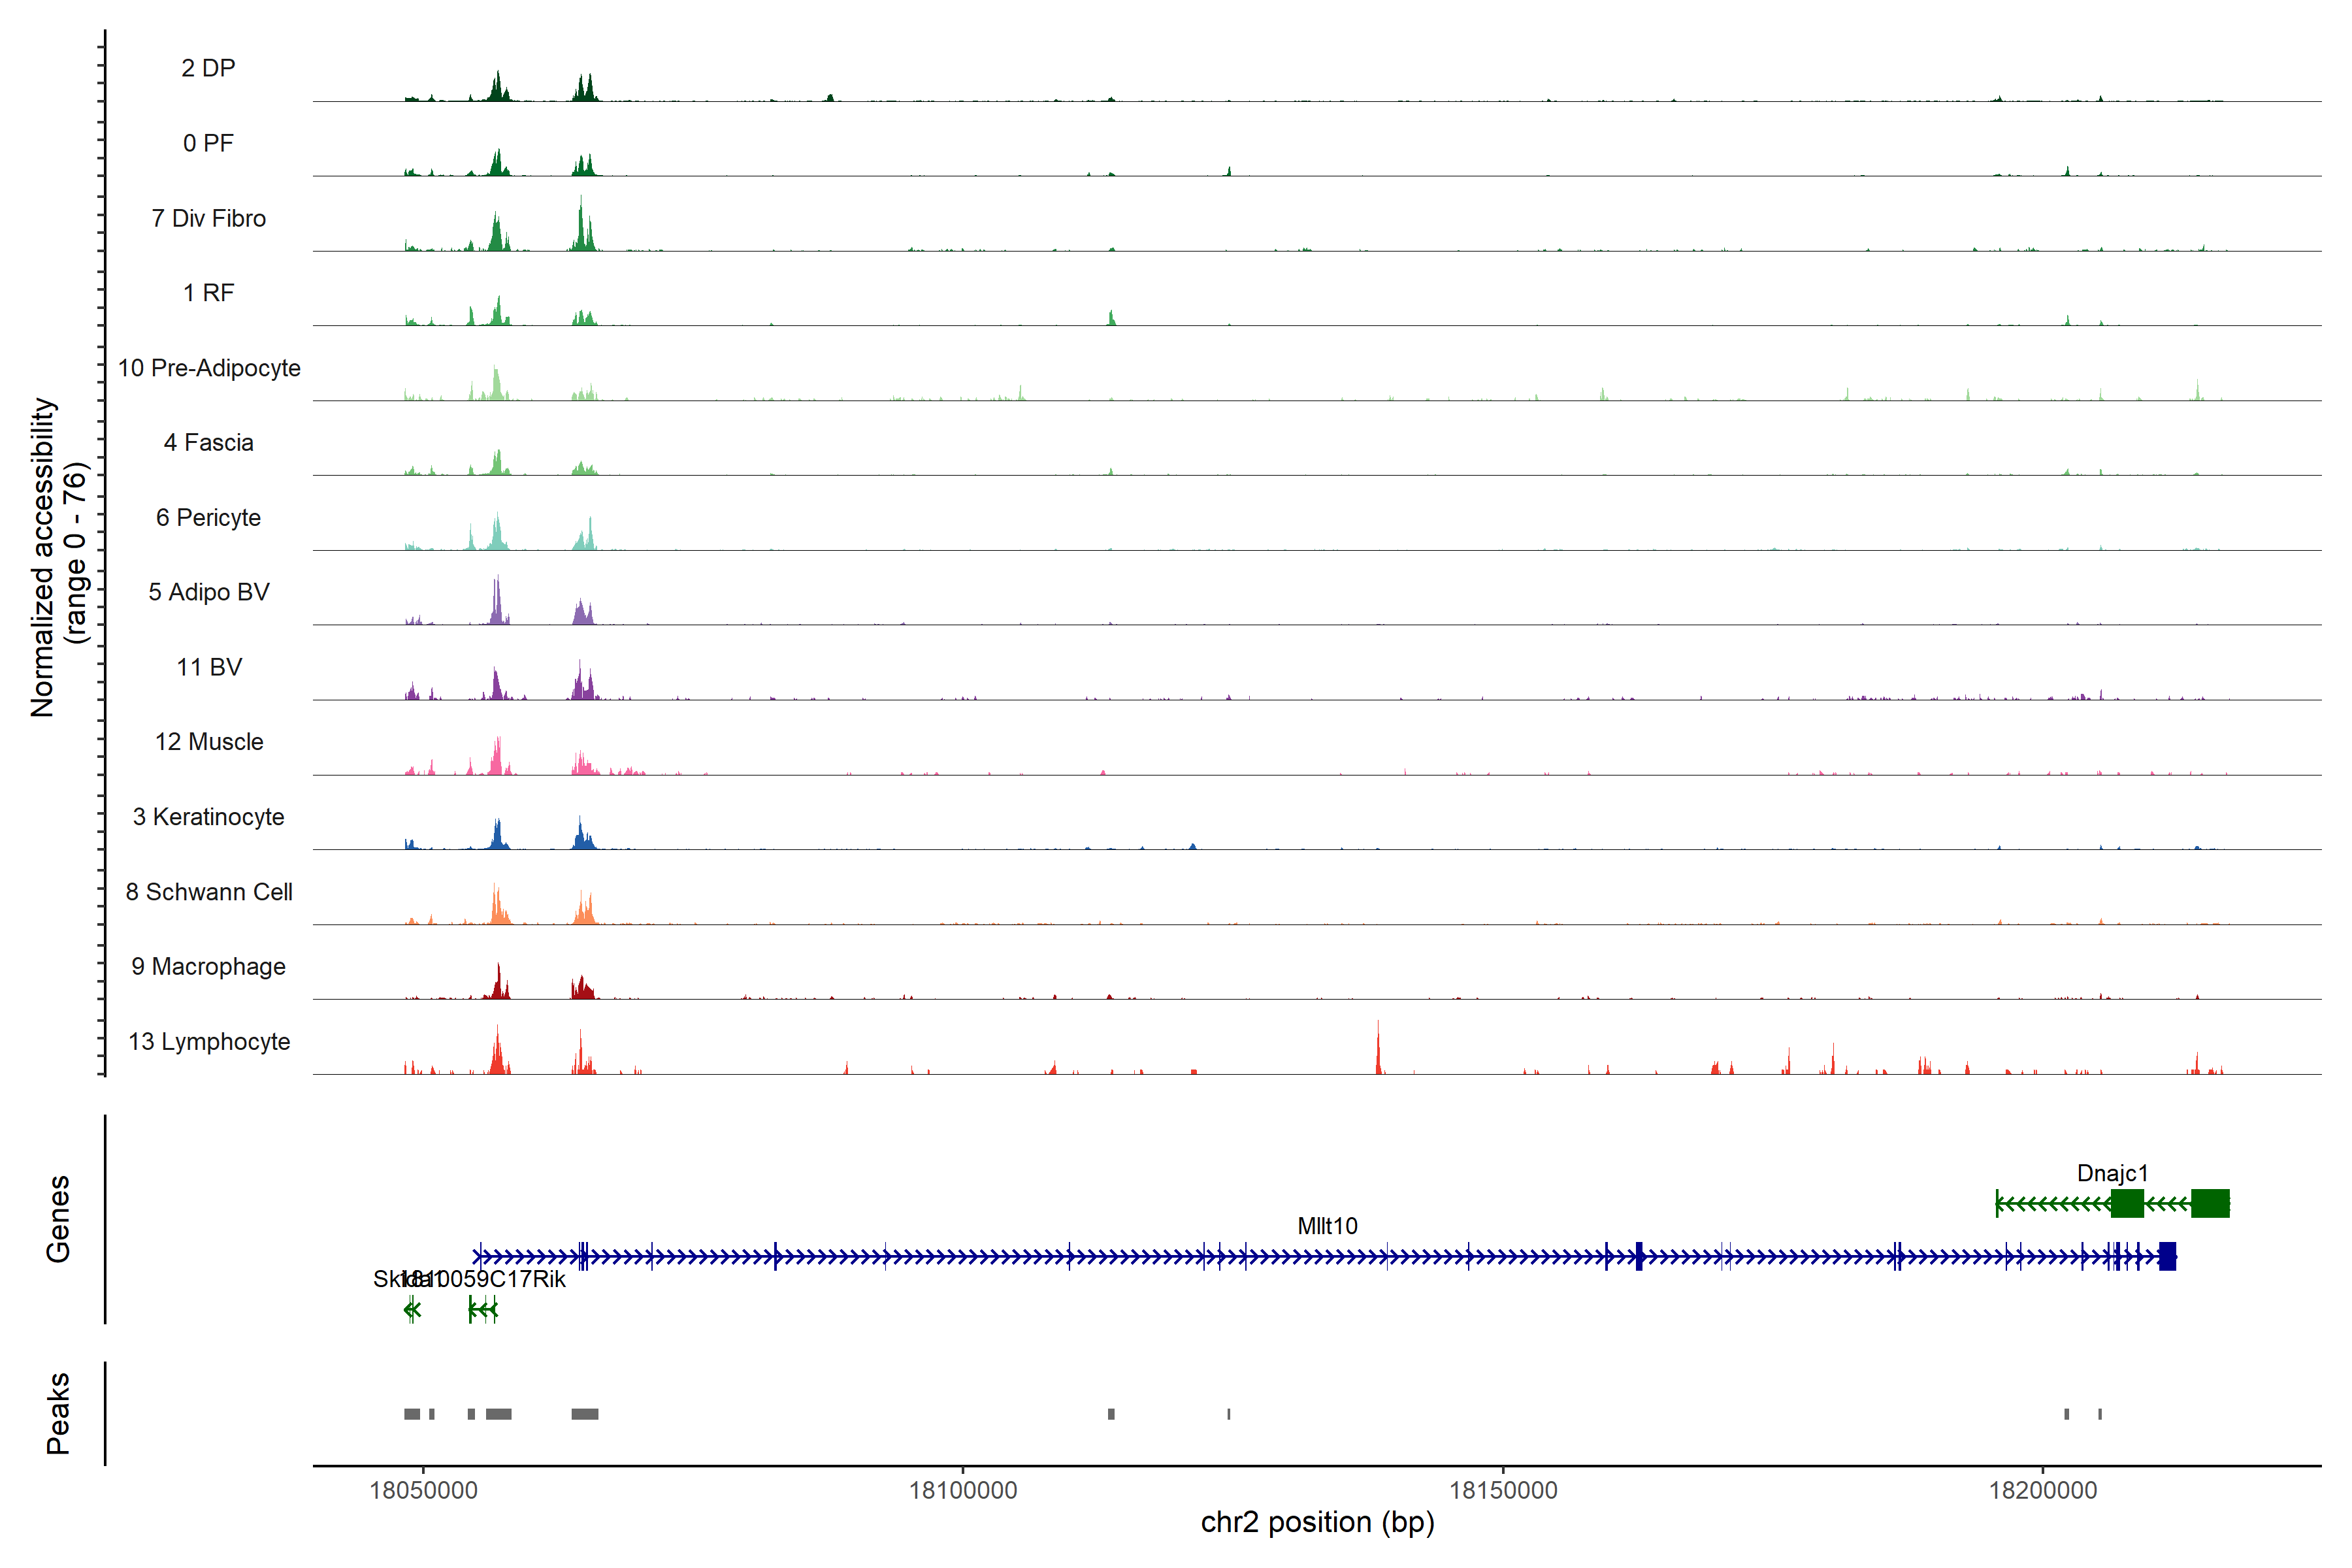Viewport: 2352px width, 1568px height.
Task: Click the Genes panel label
Action: (58, 1218)
